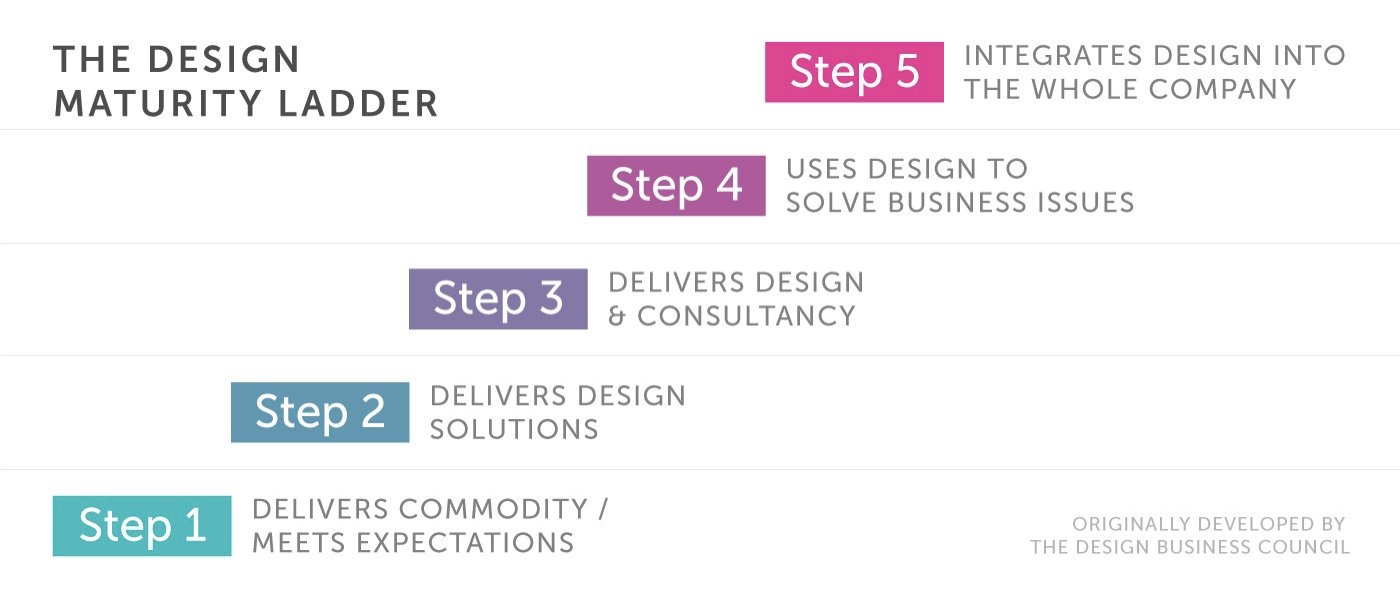Open 'The Design Business Council' attribution

tap(1190, 547)
